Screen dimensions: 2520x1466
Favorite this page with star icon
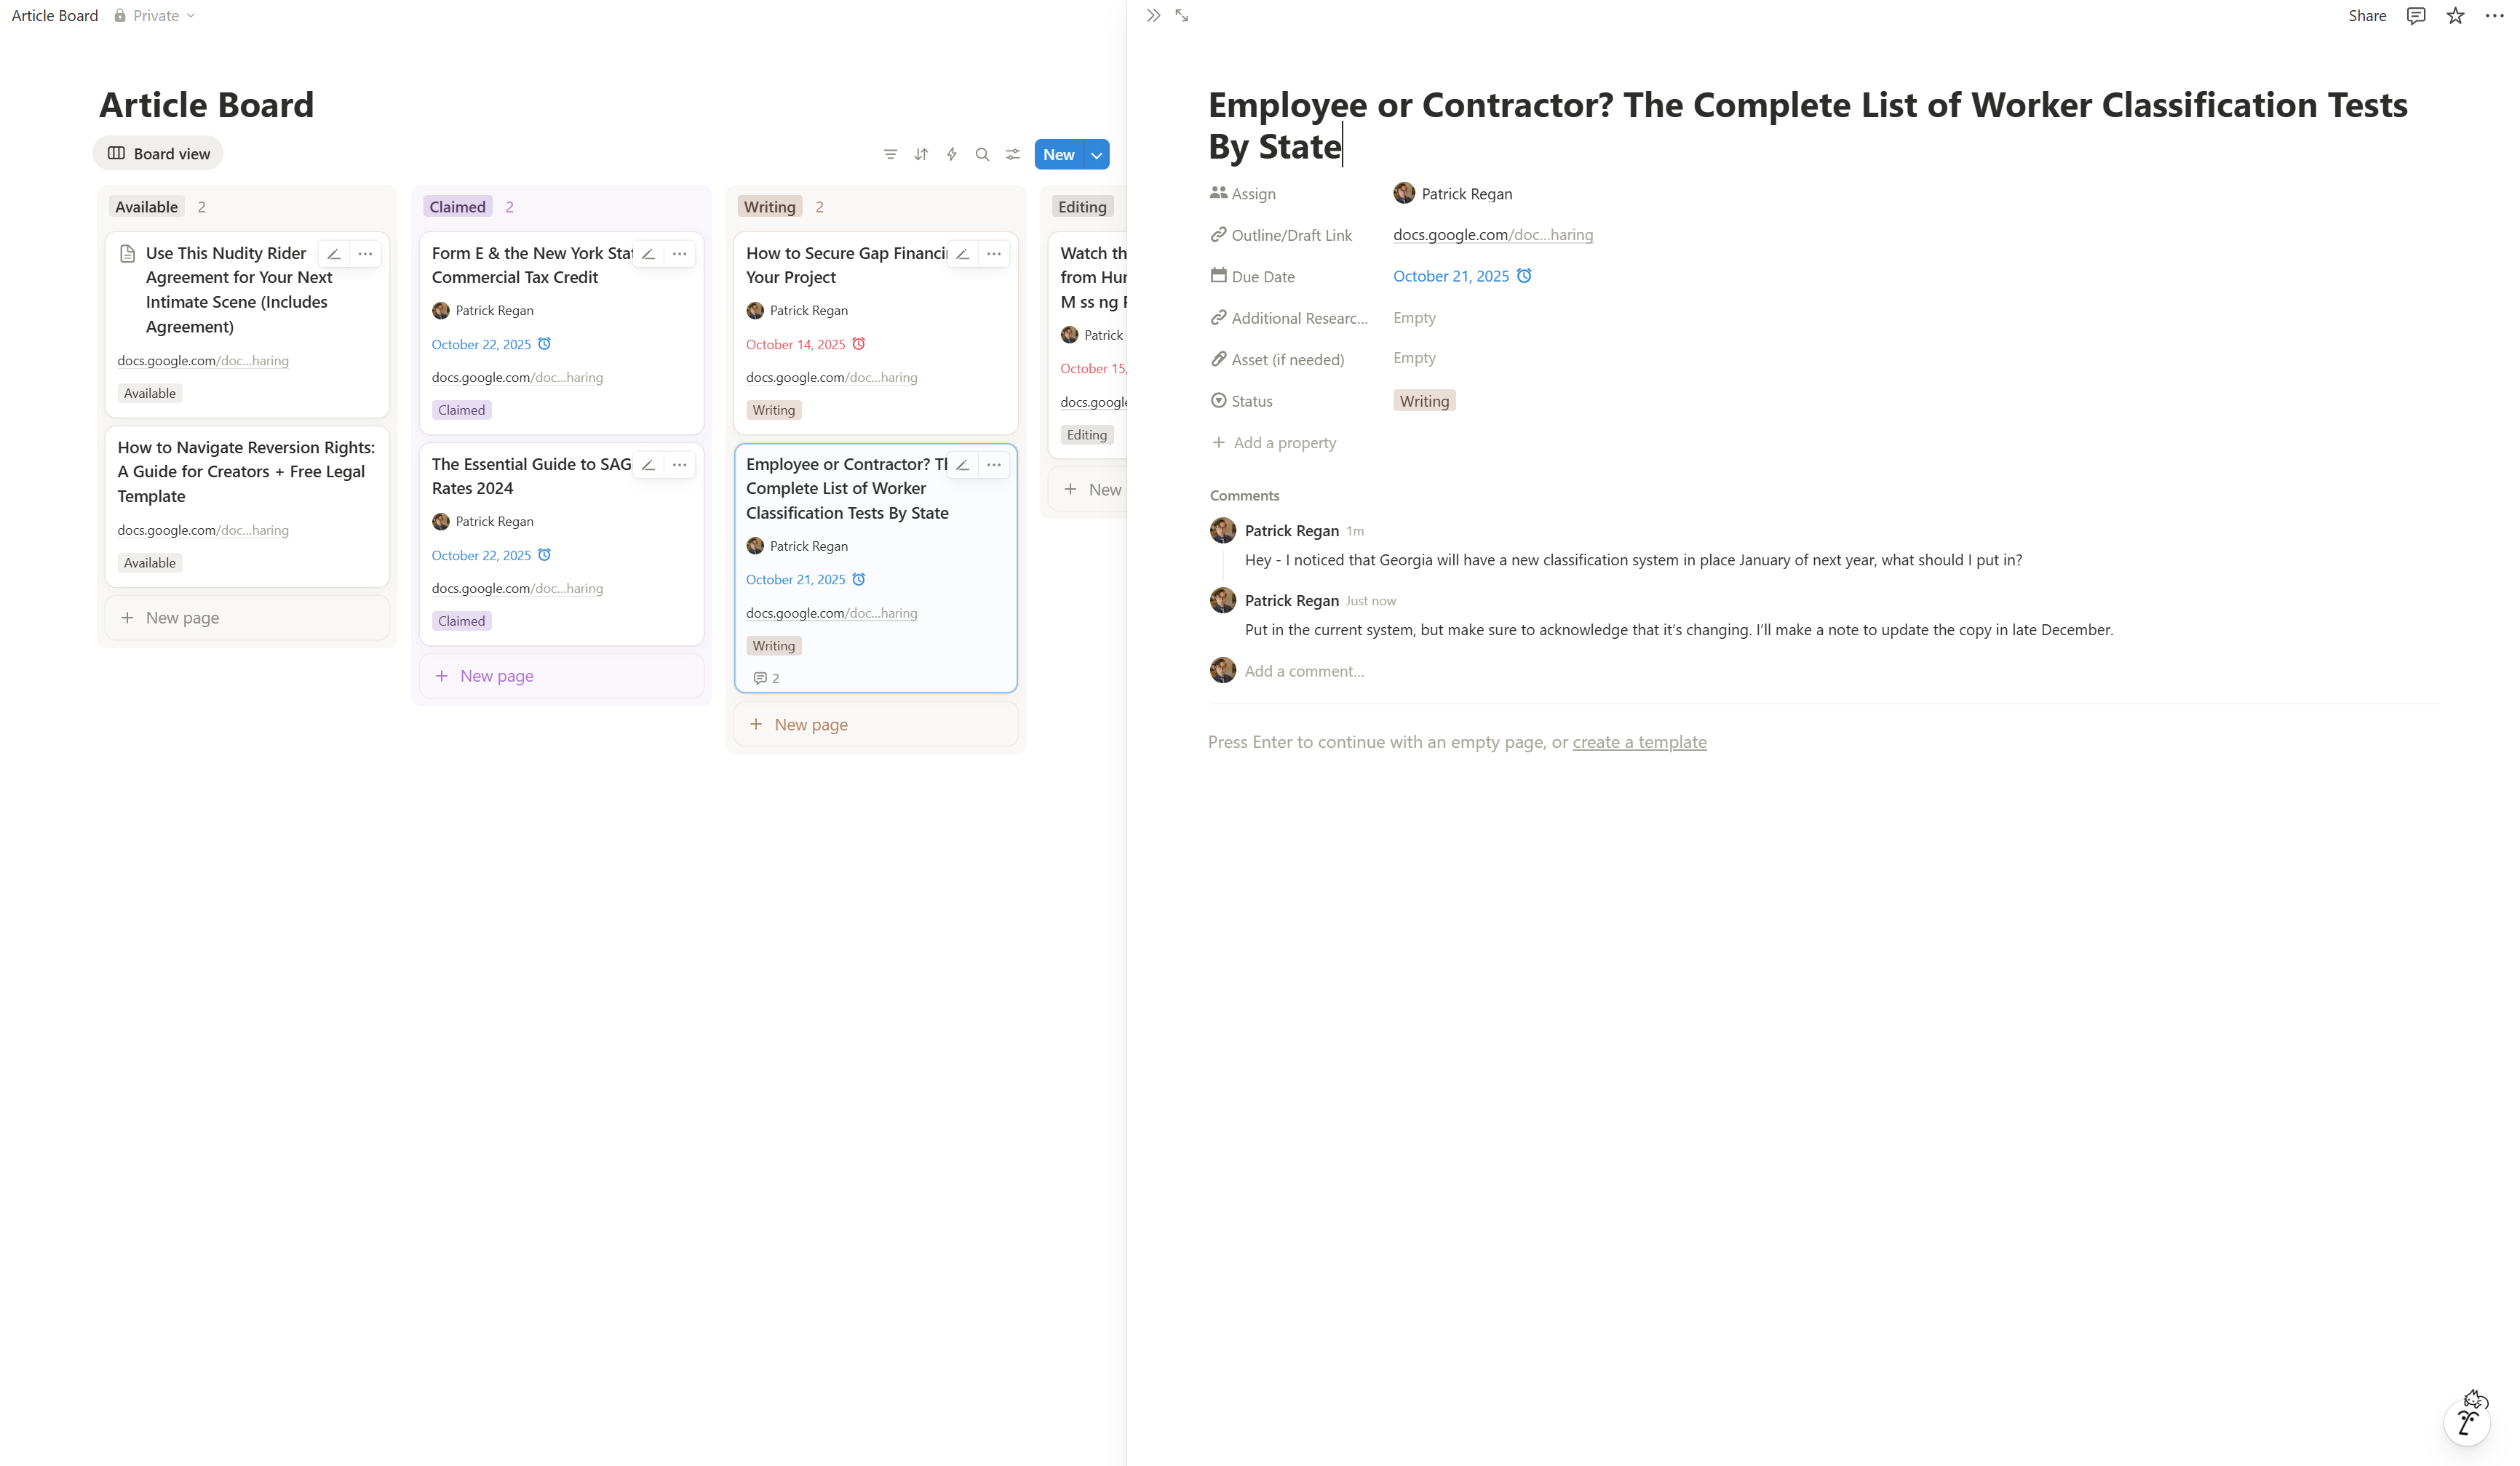point(2455,15)
